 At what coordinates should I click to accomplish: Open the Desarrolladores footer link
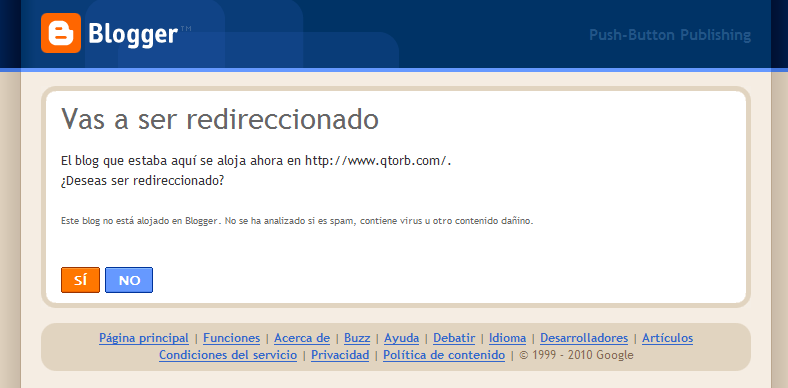584,338
